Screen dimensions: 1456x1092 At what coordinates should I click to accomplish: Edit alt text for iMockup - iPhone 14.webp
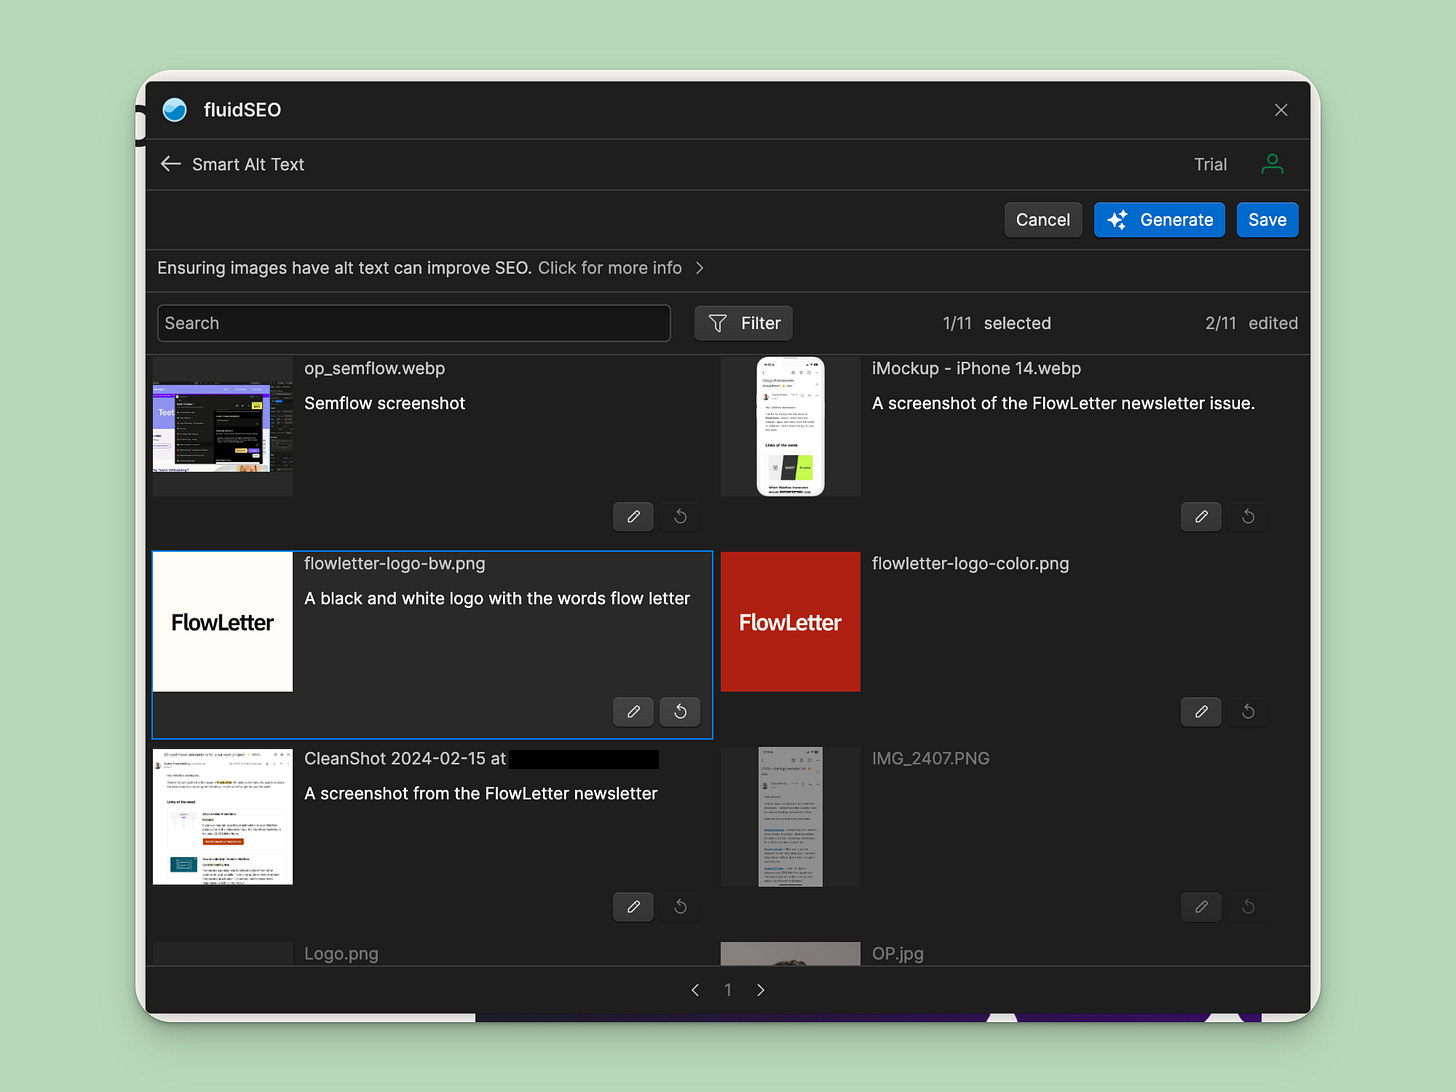point(1201,517)
